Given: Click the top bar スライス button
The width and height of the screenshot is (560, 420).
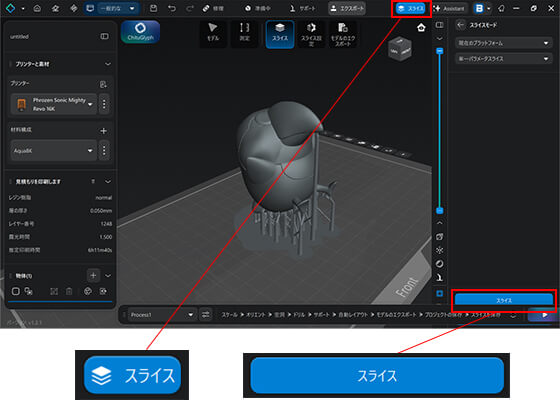Looking at the screenshot, I should point(411,8).
